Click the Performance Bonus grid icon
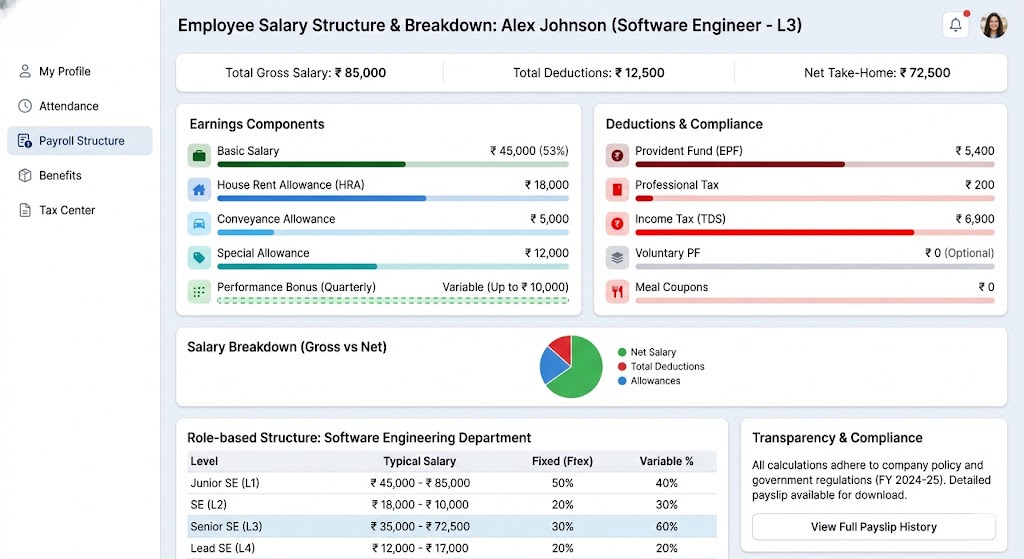The width and height of the screenshot is (1024, 559). (199, 291)
